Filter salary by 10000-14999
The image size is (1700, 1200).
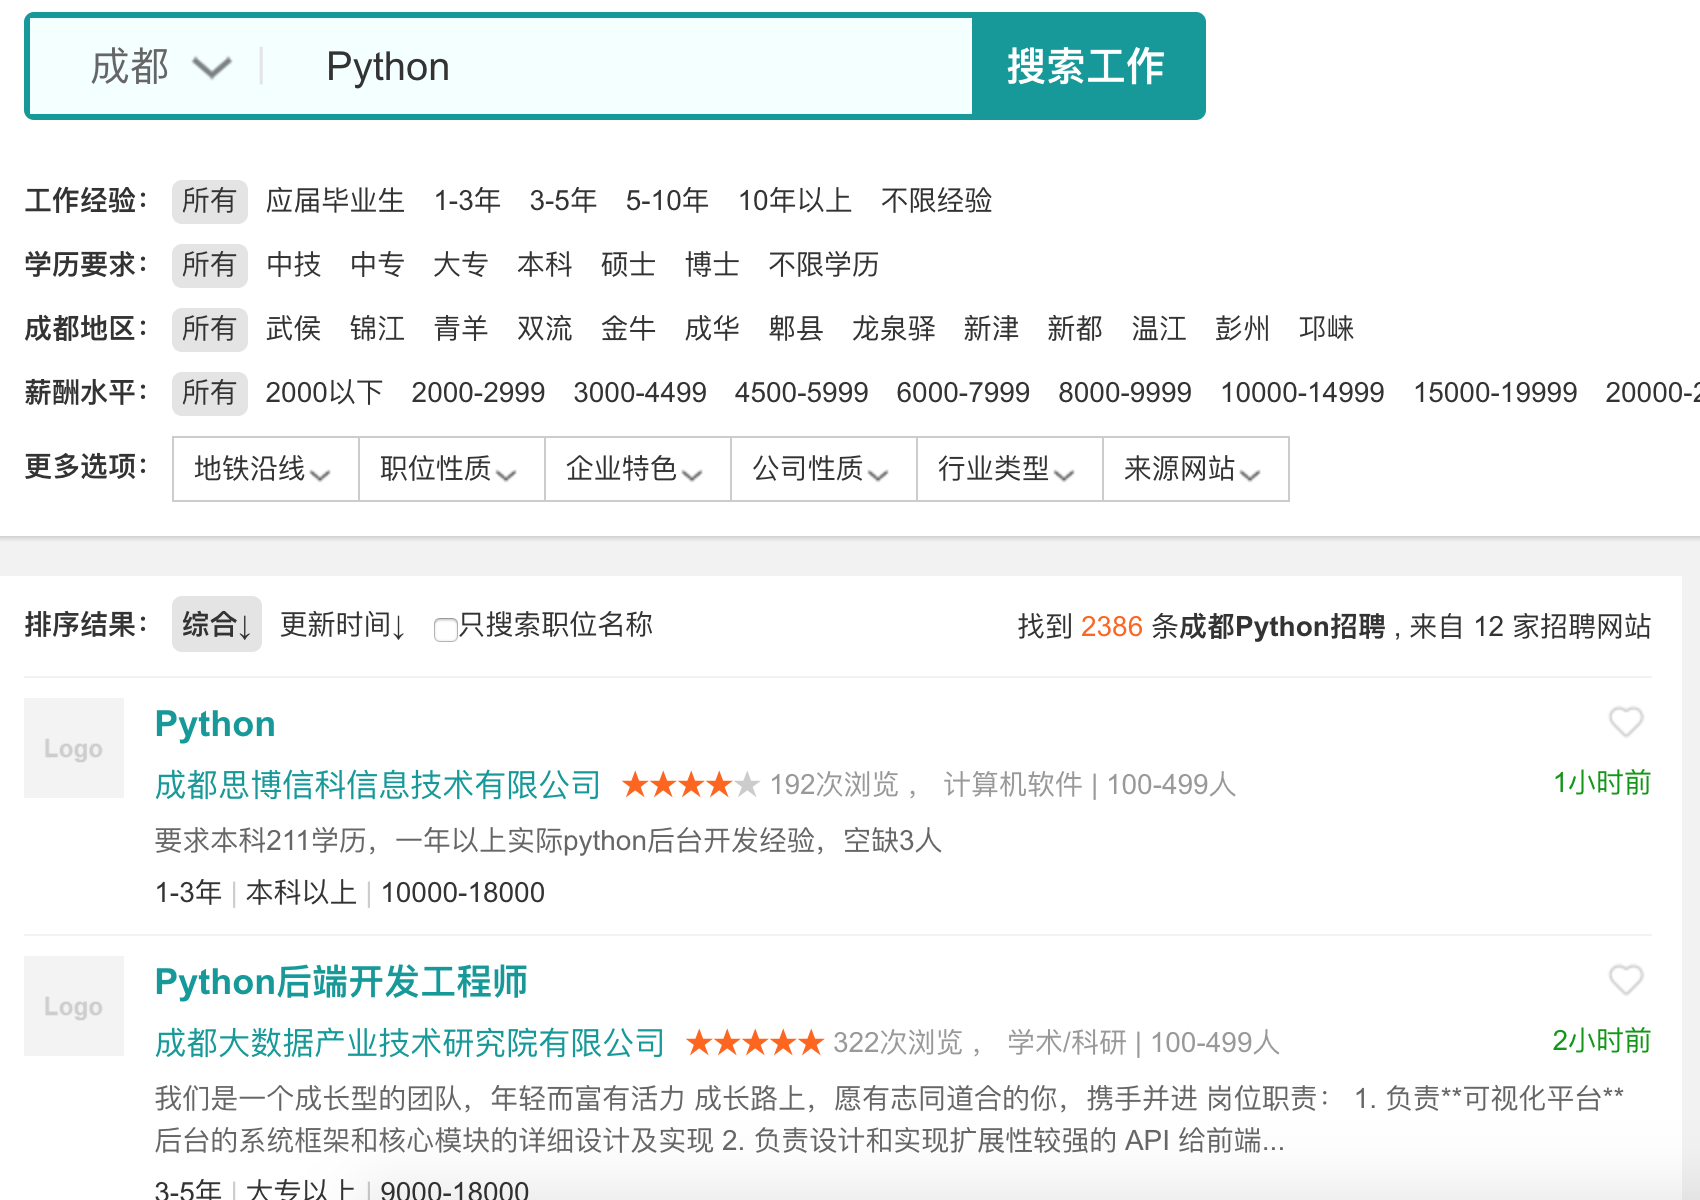1302,393
